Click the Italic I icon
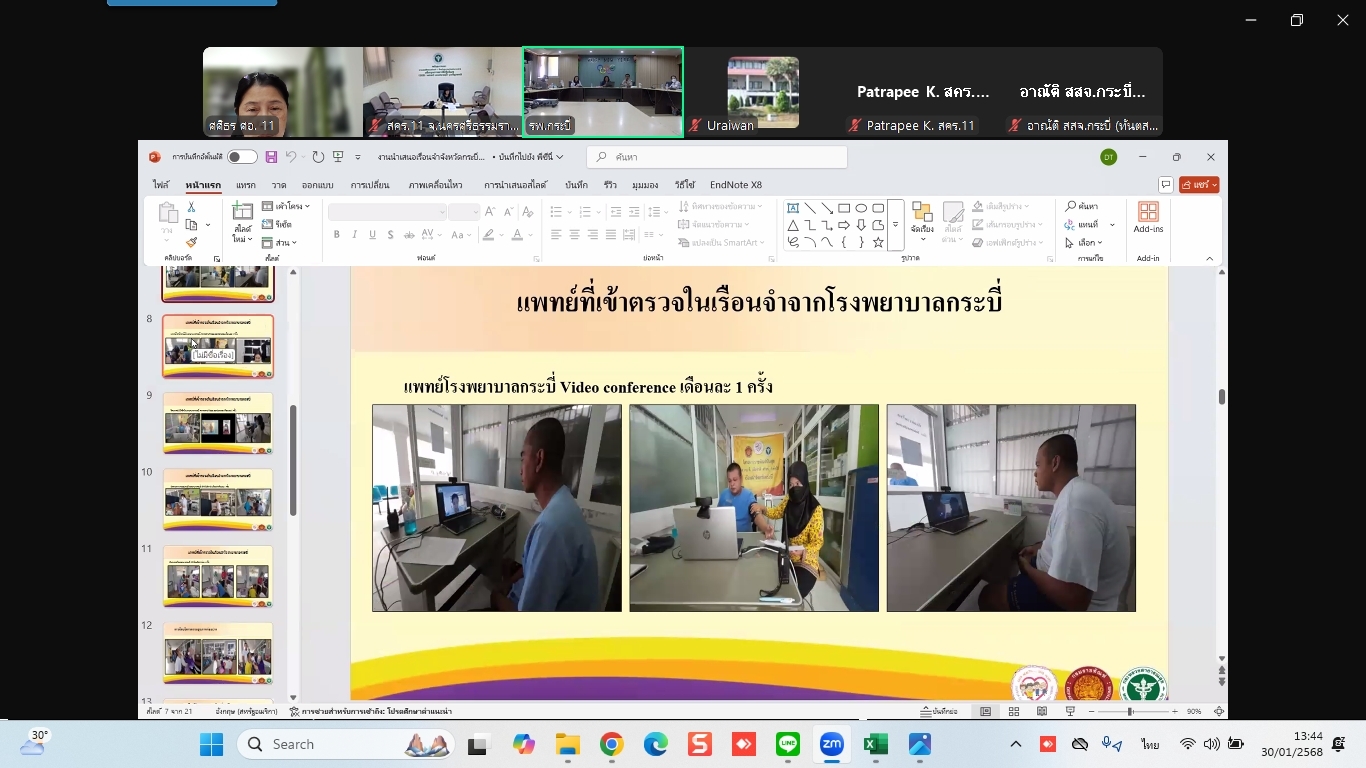 (x=355, y=235)
